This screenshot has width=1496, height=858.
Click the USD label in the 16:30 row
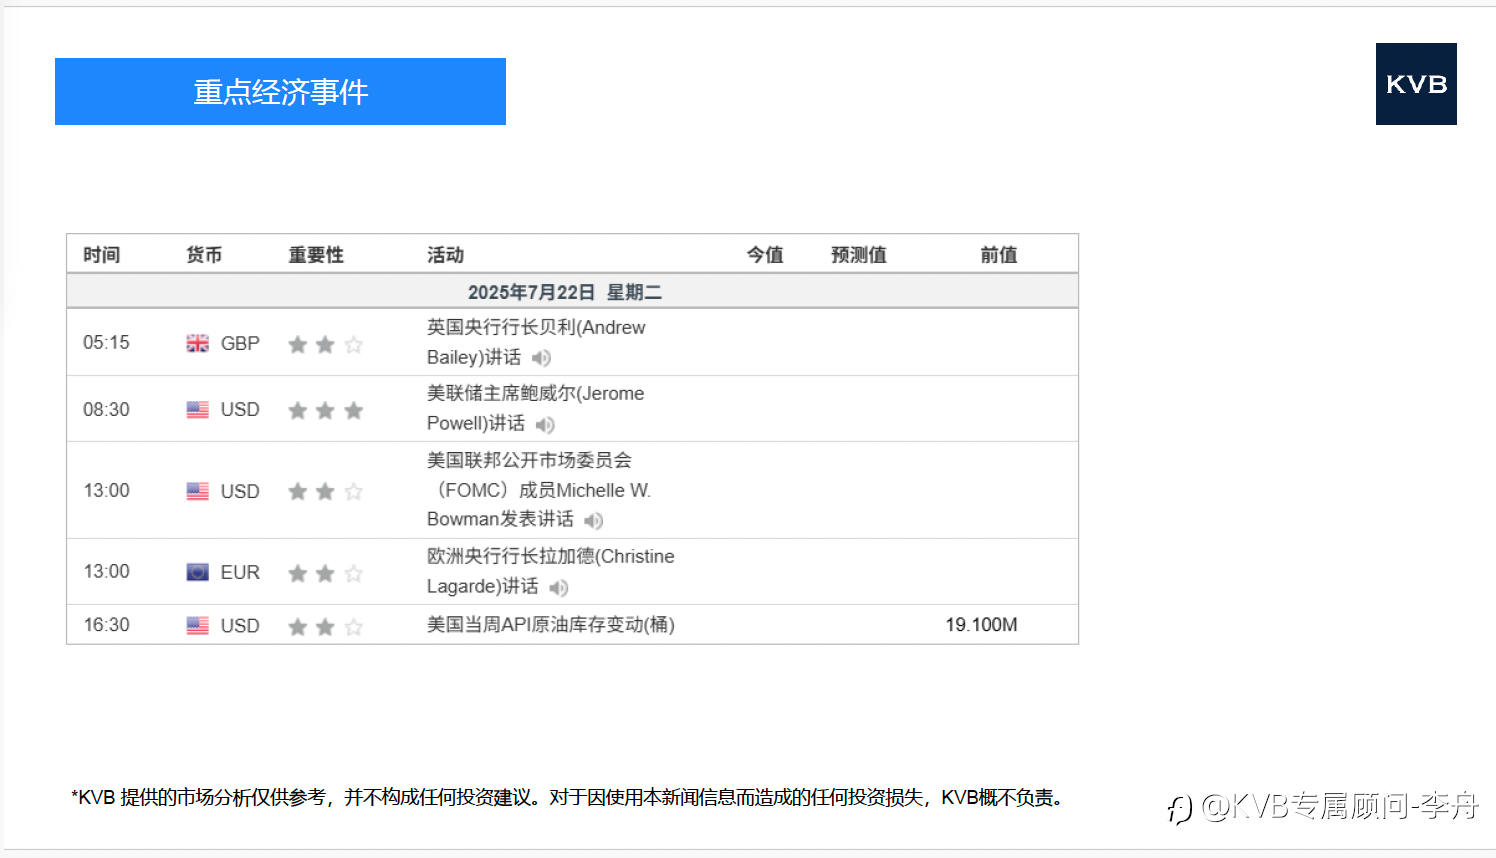pyautogui.click(x=240, y=626)
